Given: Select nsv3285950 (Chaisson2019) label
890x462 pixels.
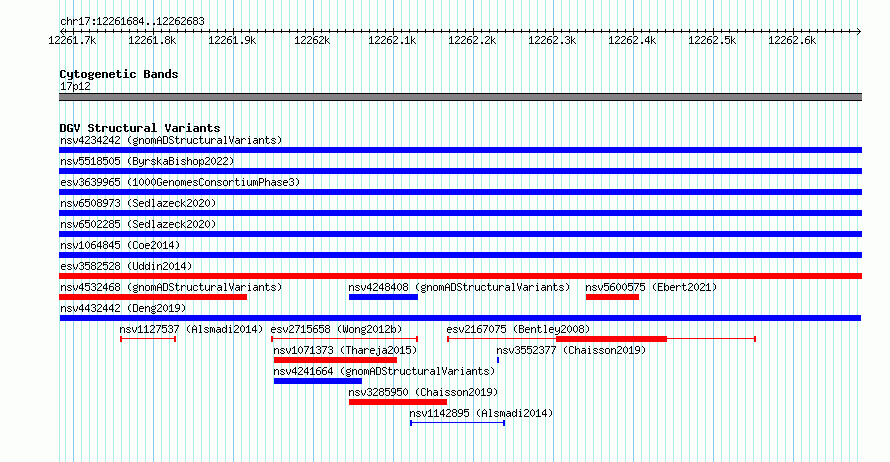Looking at the screenshot, I should point(423,392).
